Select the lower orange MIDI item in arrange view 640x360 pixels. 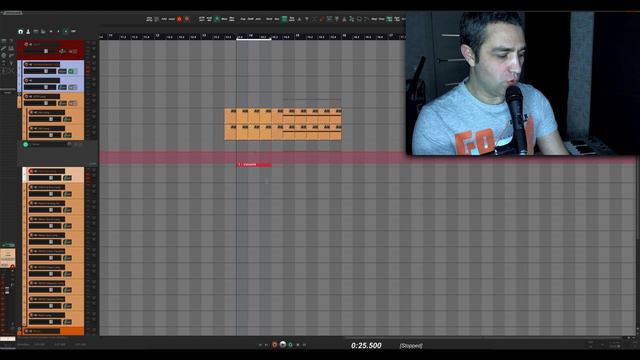pos(283,132)
